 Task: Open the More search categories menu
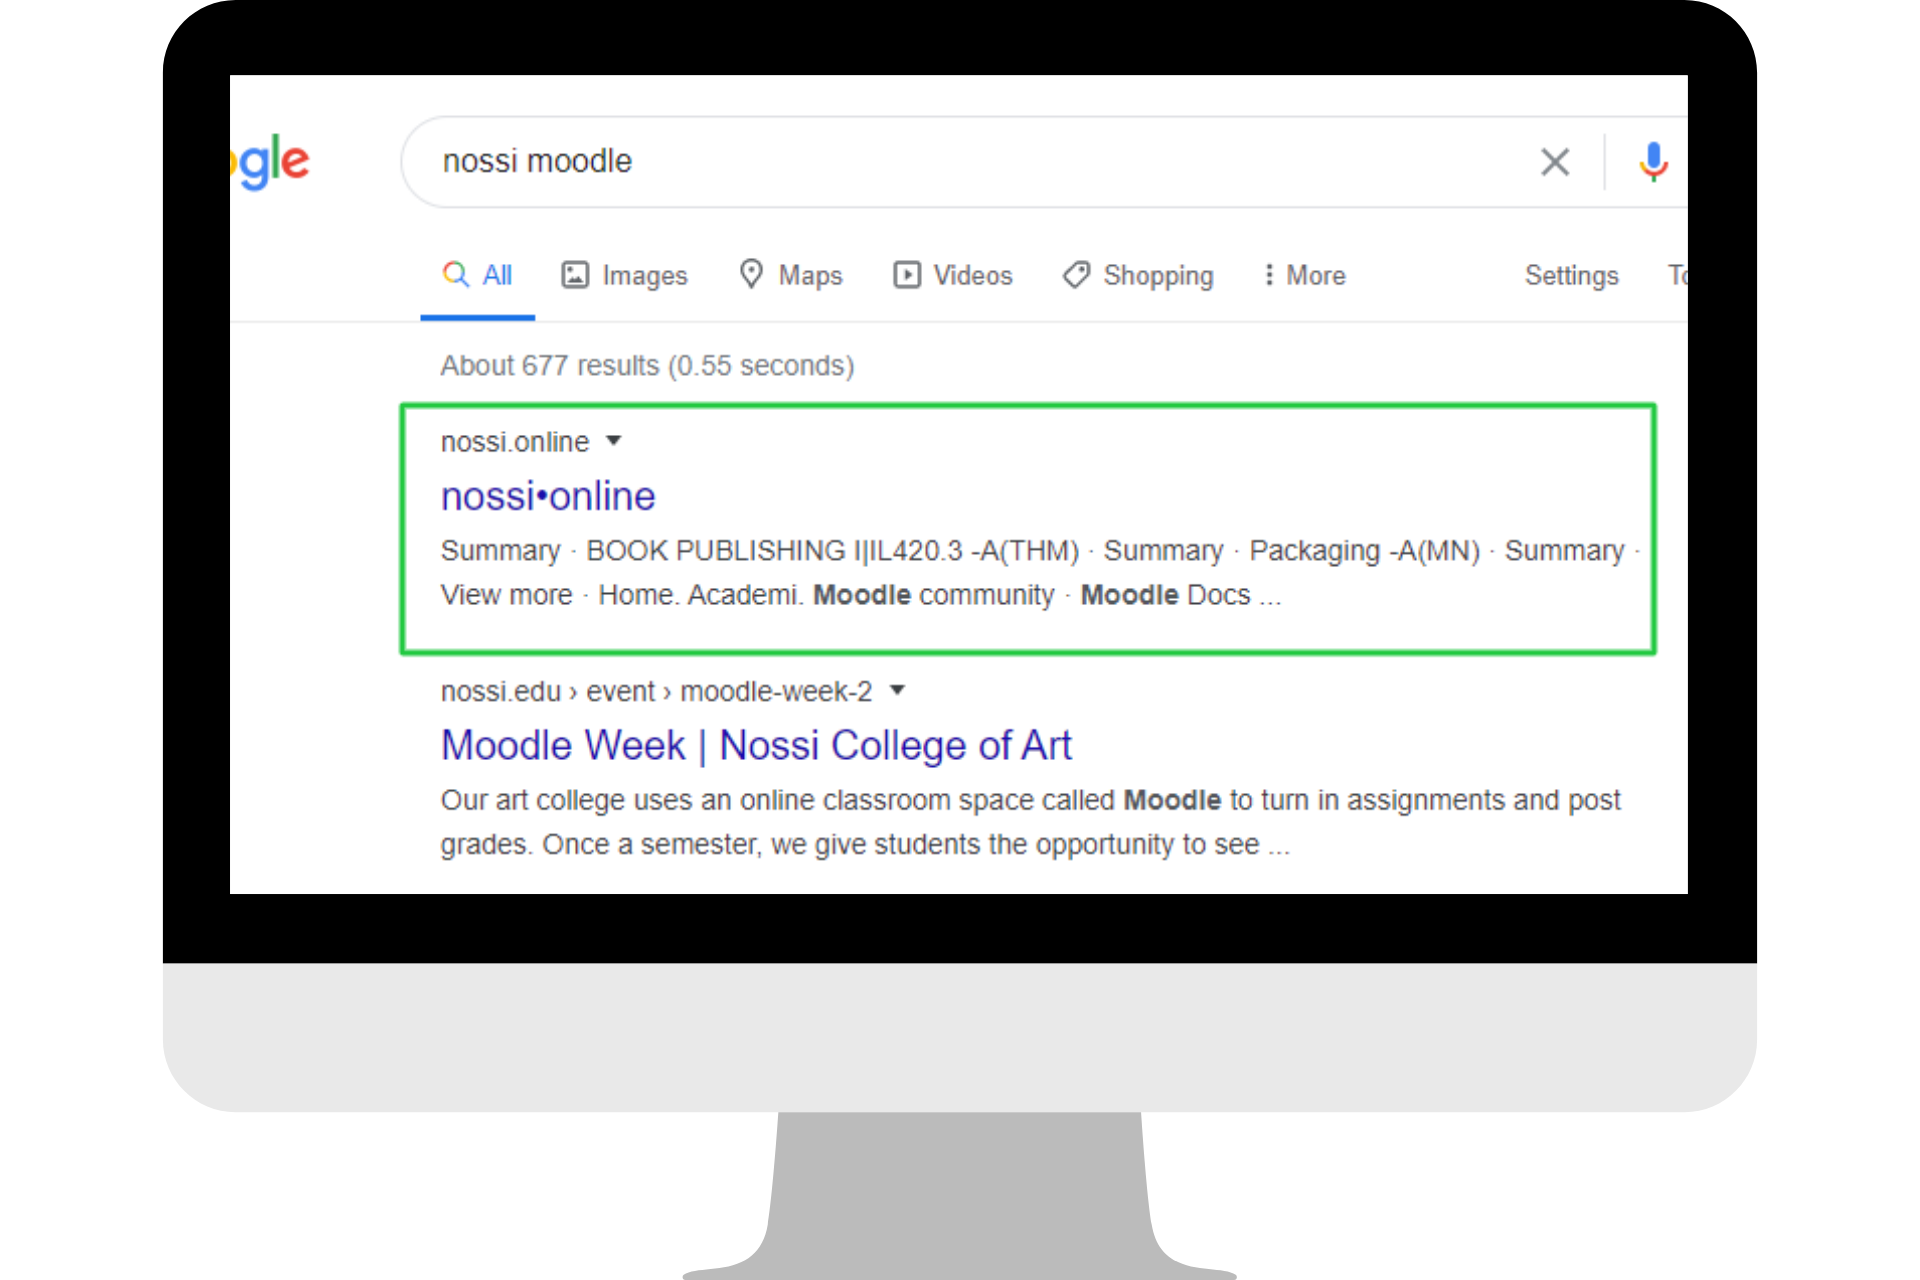click(1305, 276)
